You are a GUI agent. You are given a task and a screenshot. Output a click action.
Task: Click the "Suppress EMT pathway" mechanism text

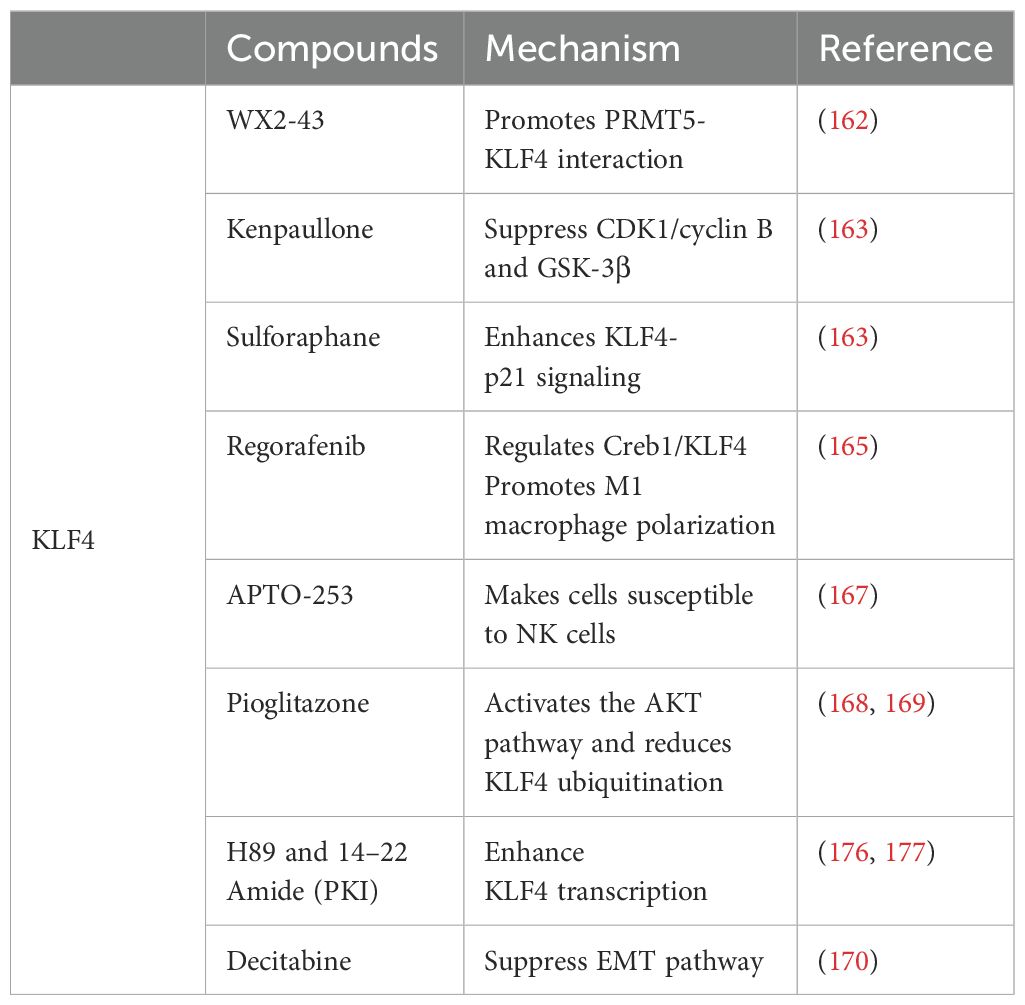tap(623, 961)
